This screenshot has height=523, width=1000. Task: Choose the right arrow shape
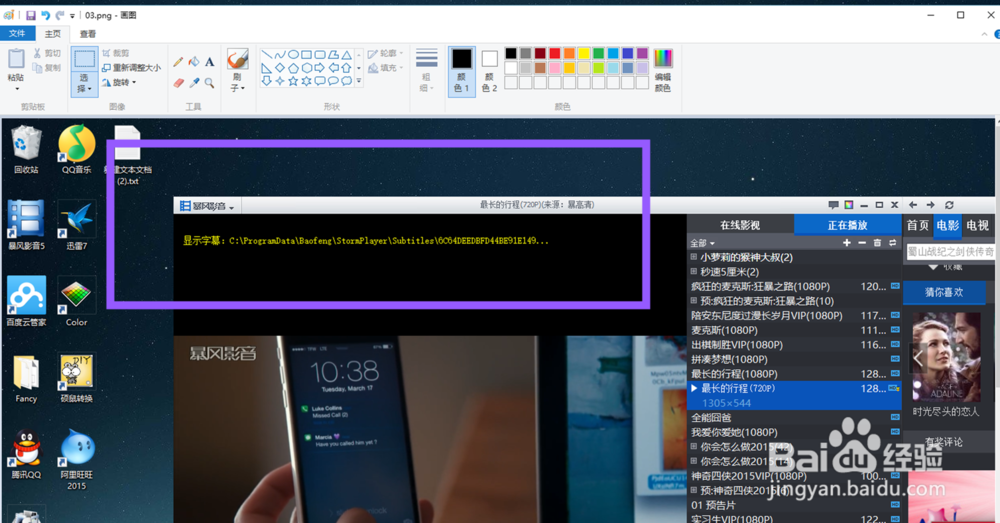[320, 68]
